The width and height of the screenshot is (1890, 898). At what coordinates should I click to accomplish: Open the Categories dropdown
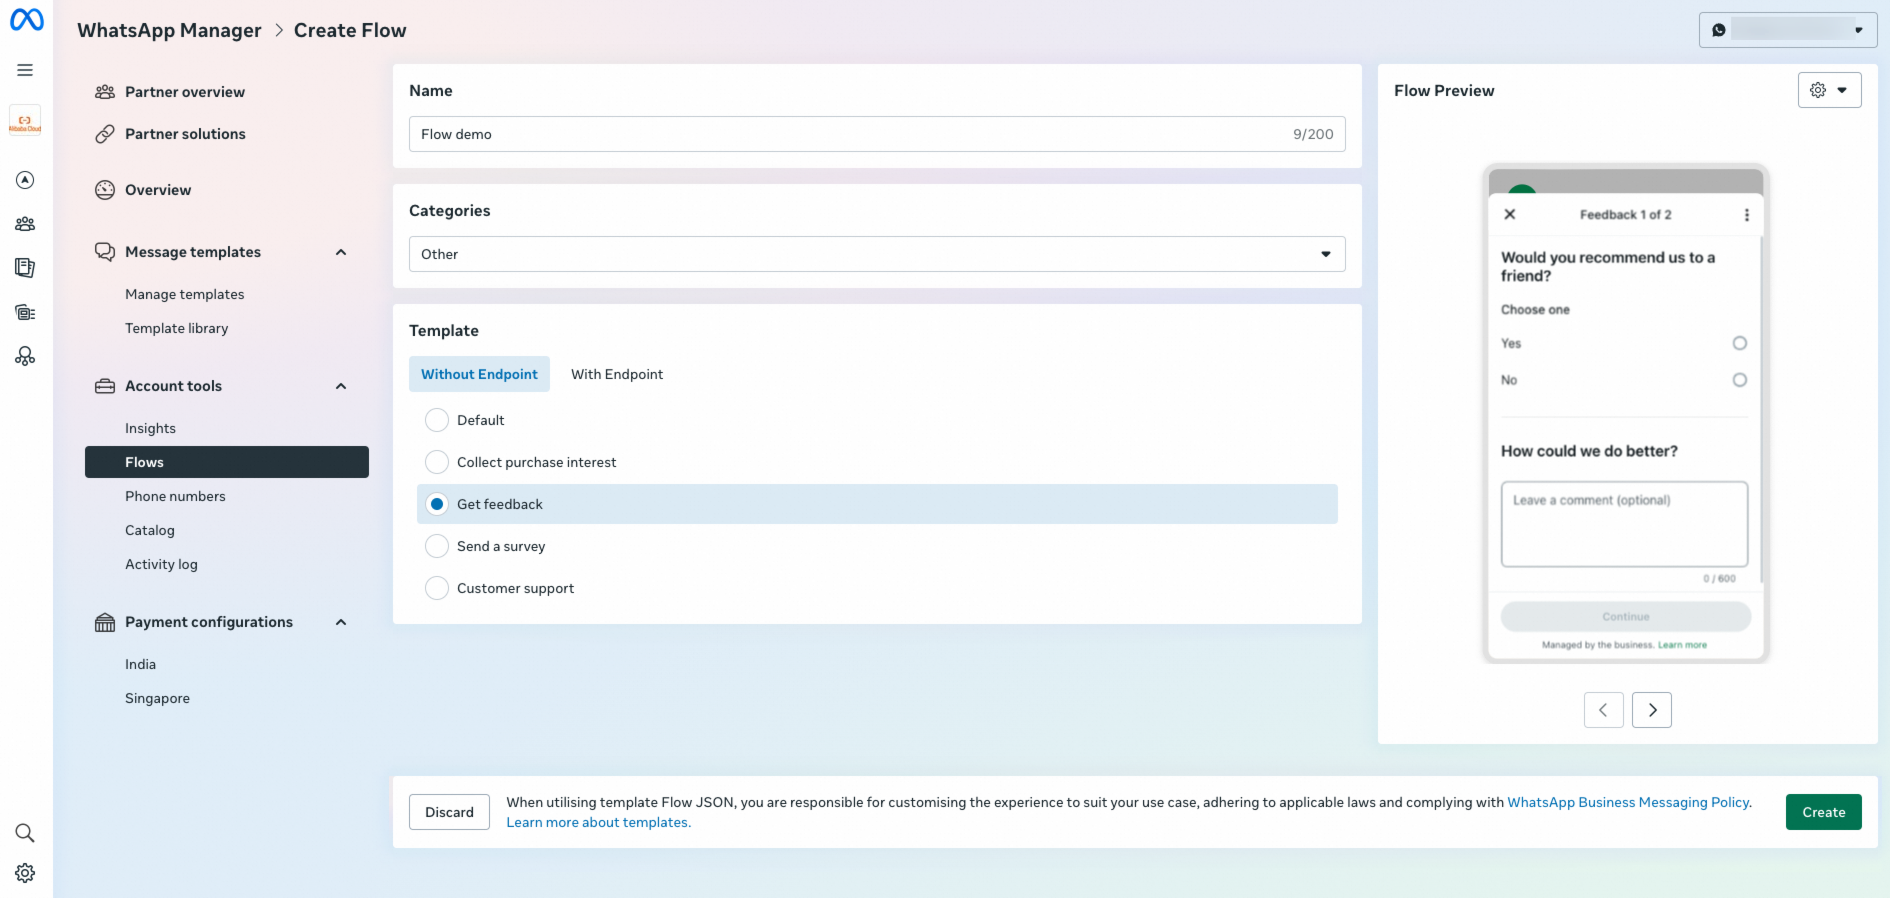[876, 254]
